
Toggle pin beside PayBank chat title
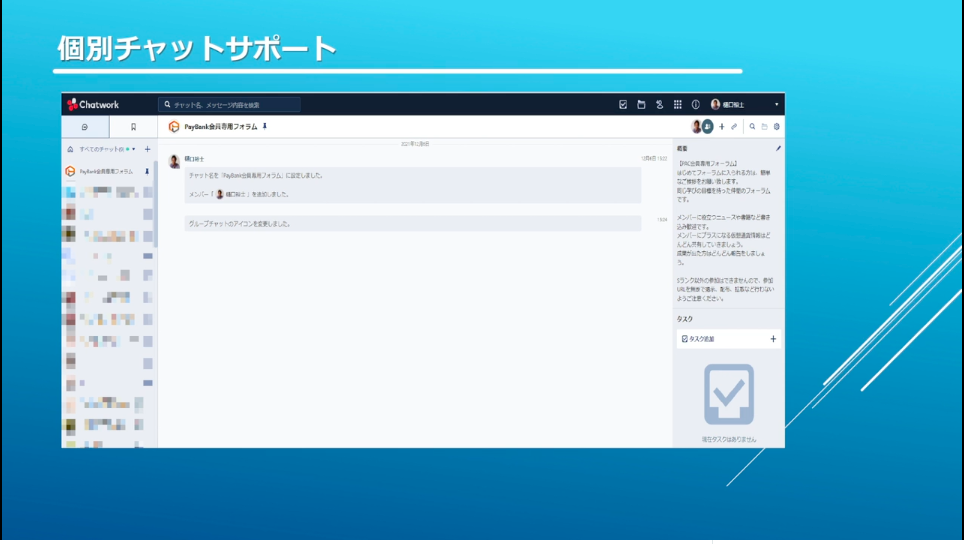click(265, 126)
